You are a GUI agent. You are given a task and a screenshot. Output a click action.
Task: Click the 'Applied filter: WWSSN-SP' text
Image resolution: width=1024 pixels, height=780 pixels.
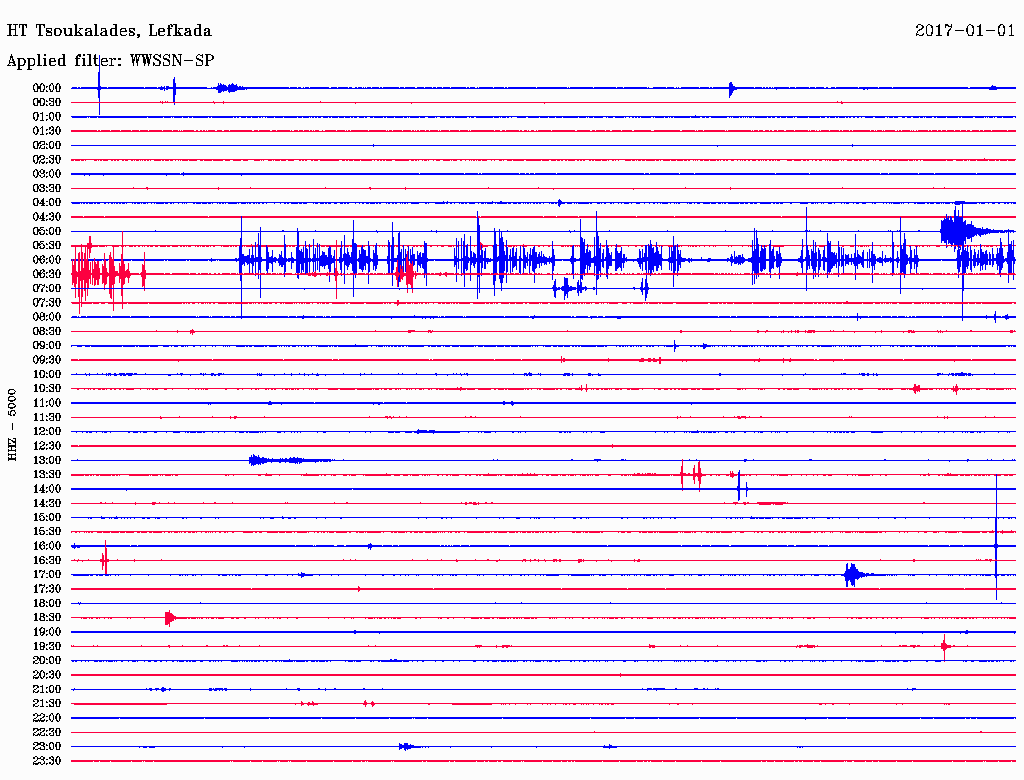click(x=110, y=61)
